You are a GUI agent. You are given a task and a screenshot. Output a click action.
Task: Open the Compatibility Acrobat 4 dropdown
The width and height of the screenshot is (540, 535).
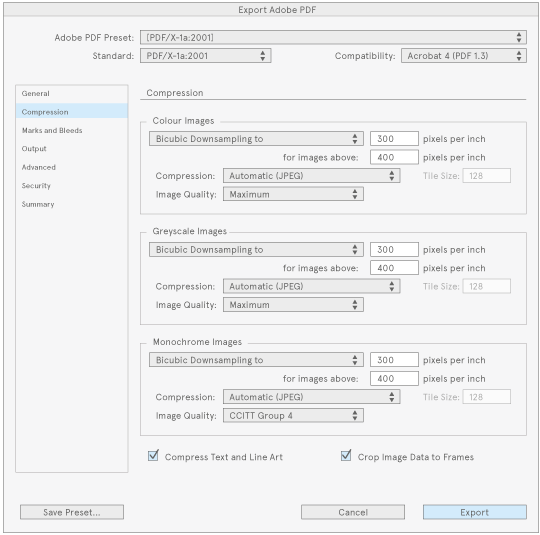pos(464,56)
